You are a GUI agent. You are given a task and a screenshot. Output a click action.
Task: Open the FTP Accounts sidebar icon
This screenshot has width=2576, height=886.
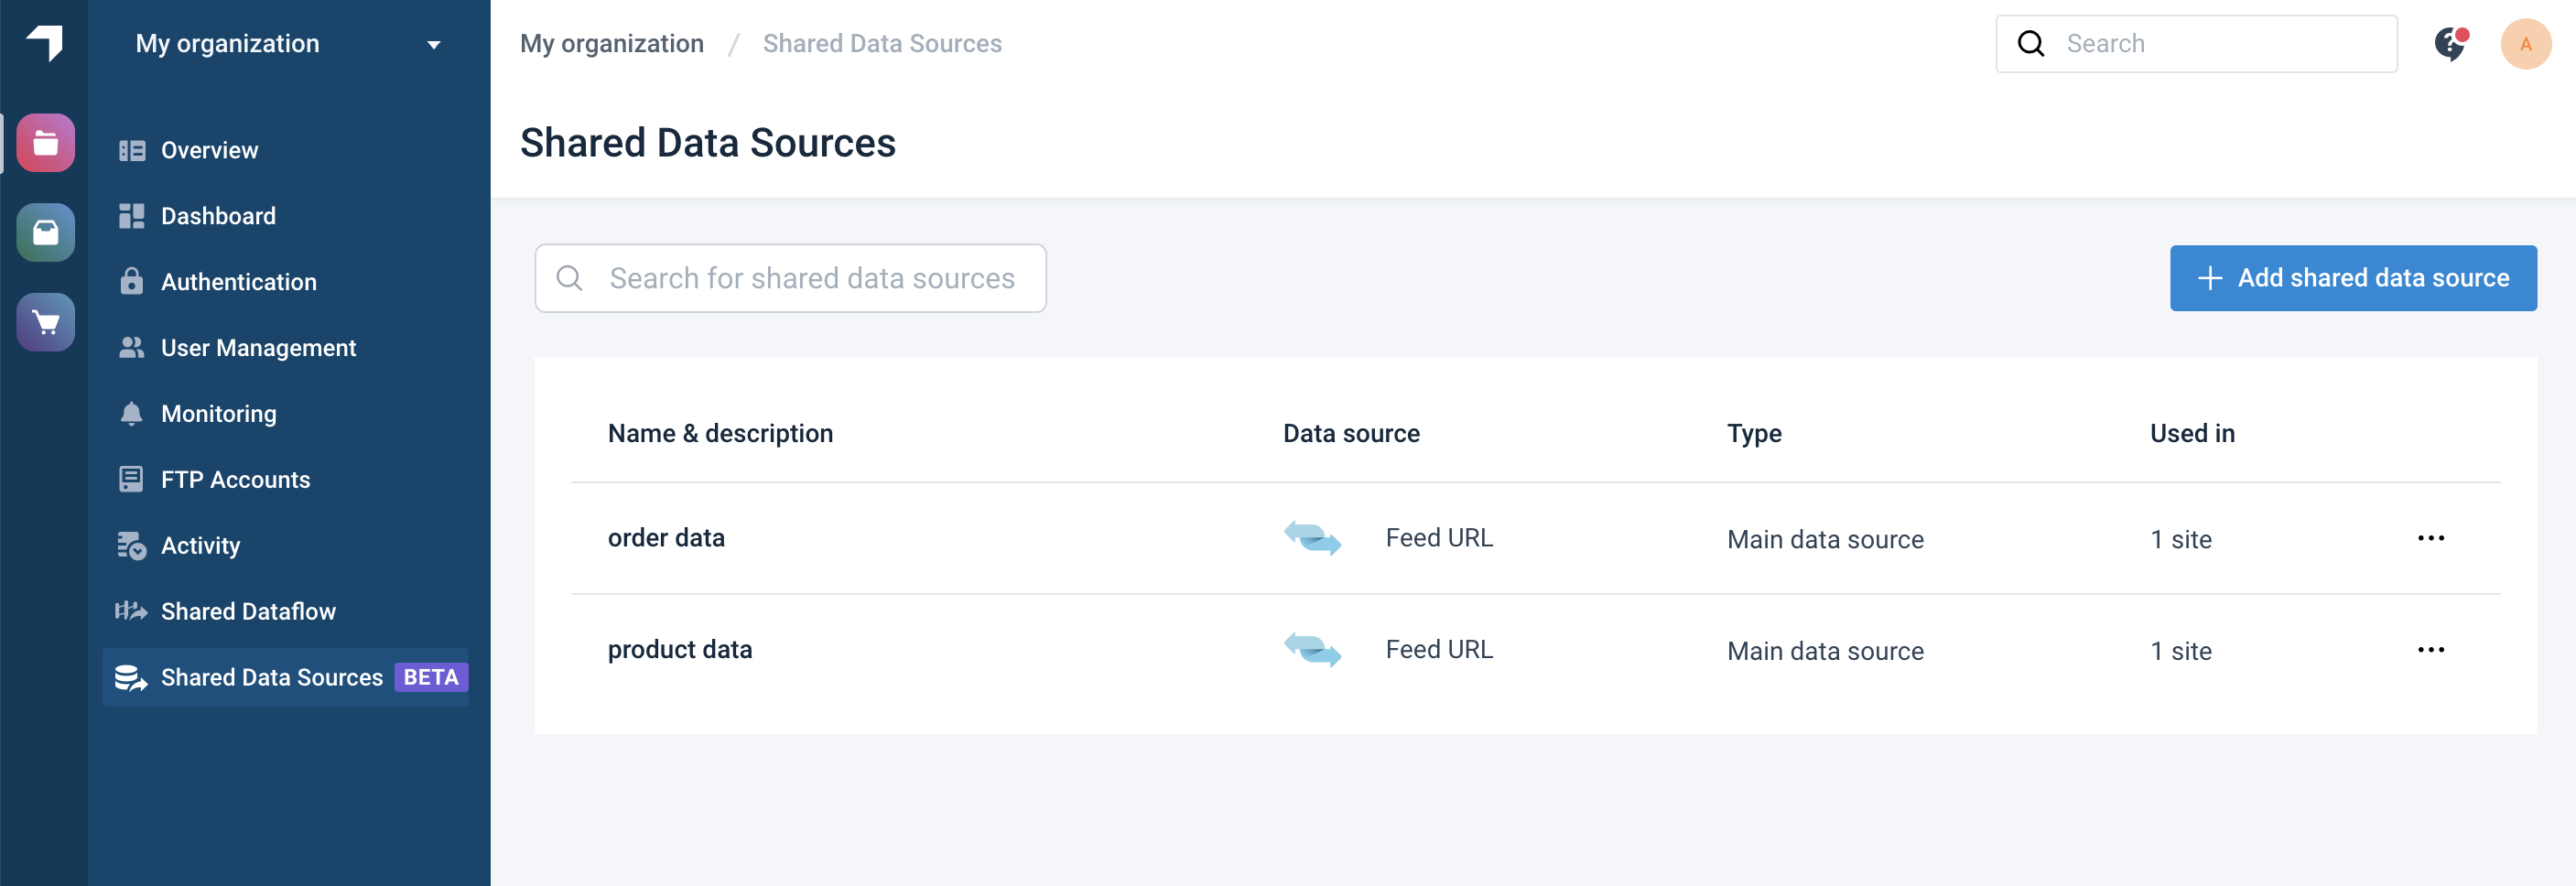tap(130, 479)
